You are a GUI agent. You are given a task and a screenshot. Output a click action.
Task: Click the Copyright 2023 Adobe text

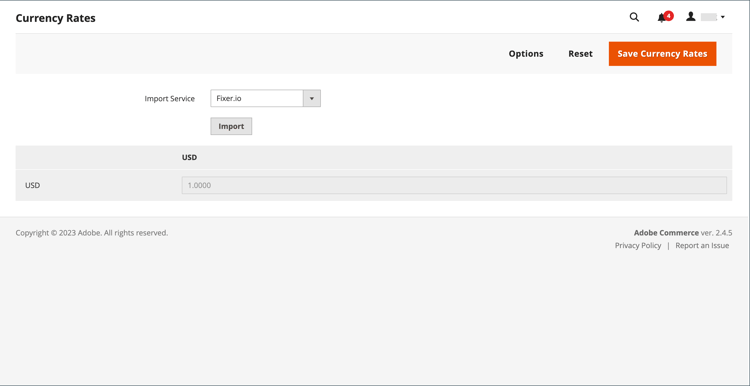click(92, 233)
